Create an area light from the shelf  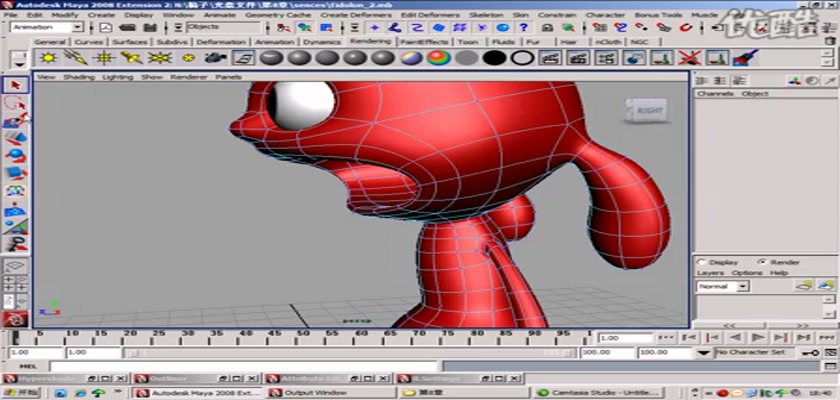160,57
